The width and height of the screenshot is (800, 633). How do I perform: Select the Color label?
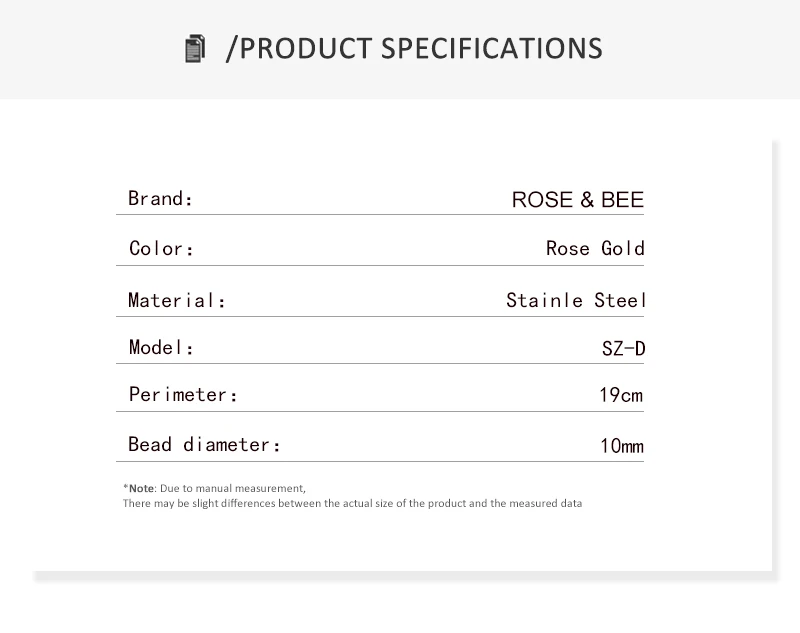pos(161,248)
